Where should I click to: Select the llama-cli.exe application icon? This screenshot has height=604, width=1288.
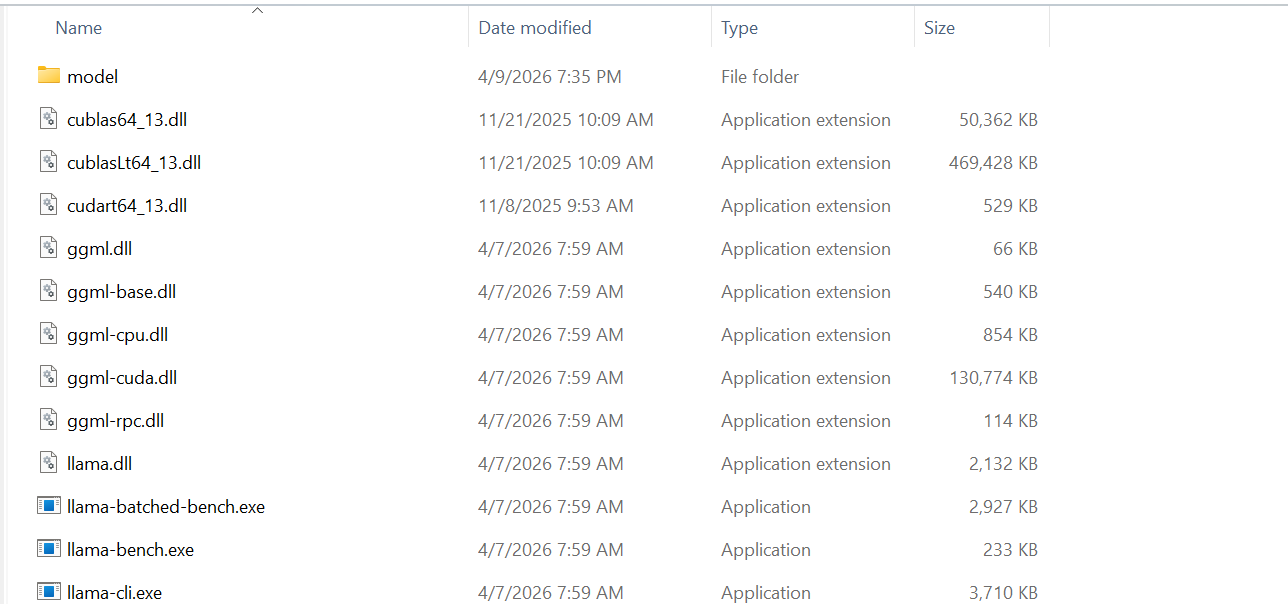[48, 591]
